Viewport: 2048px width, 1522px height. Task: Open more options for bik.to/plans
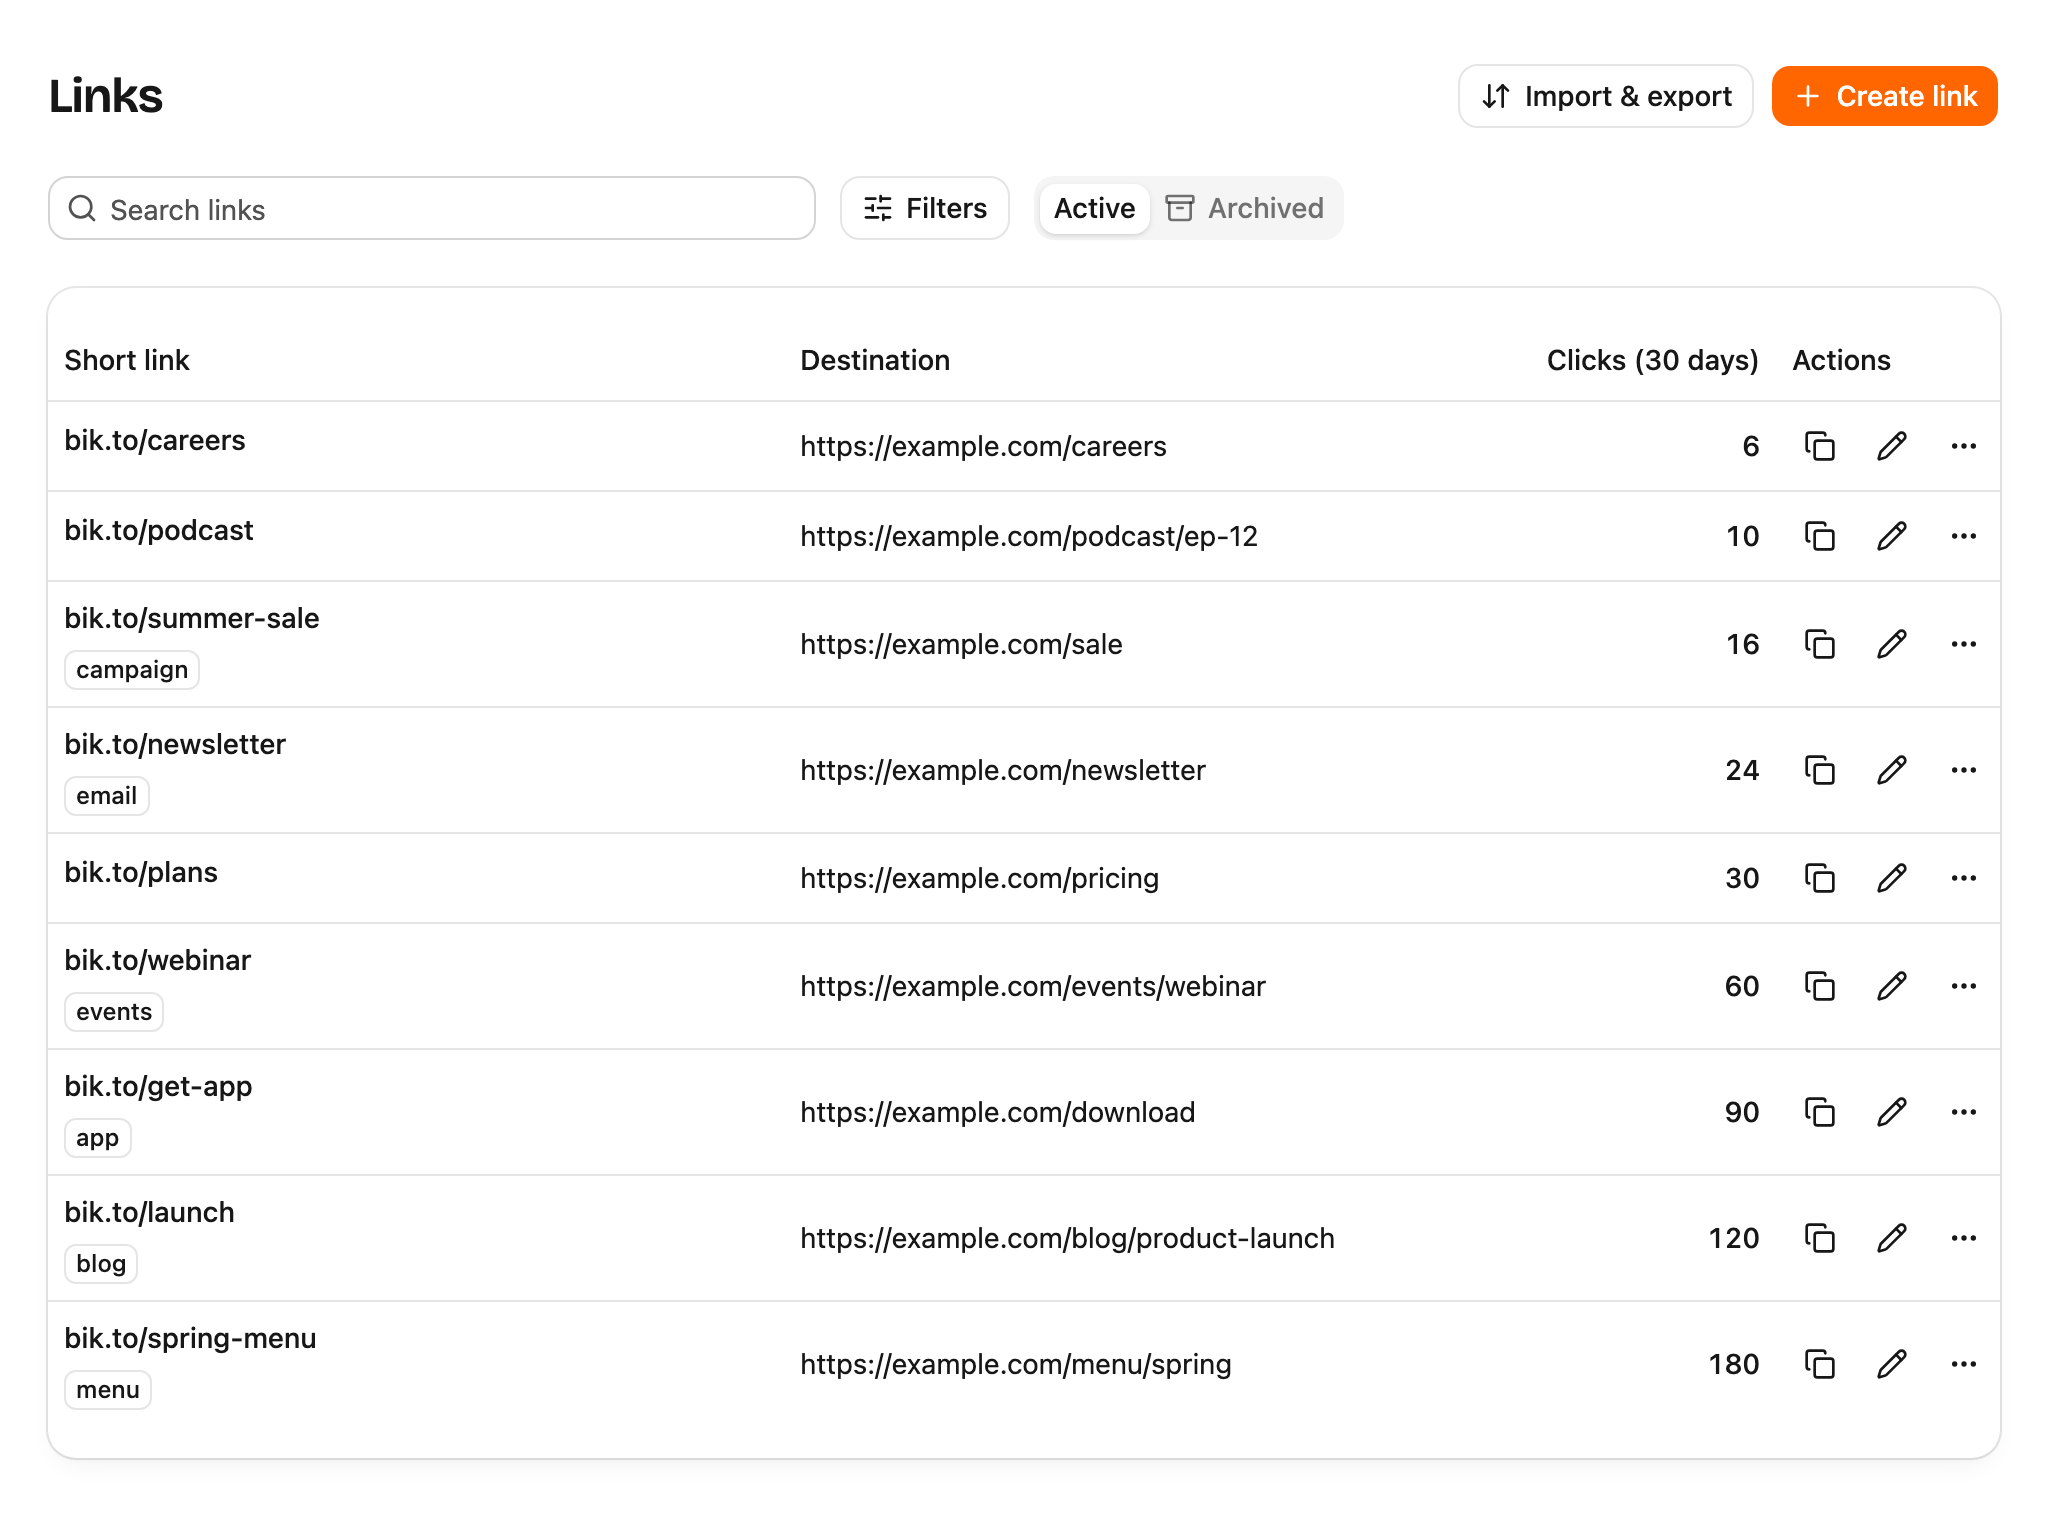coord(1963,878)
